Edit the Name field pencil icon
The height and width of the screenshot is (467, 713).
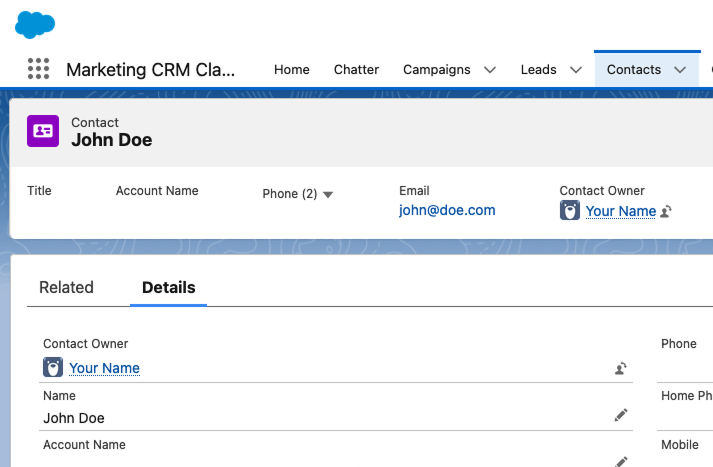pos(621,415)
